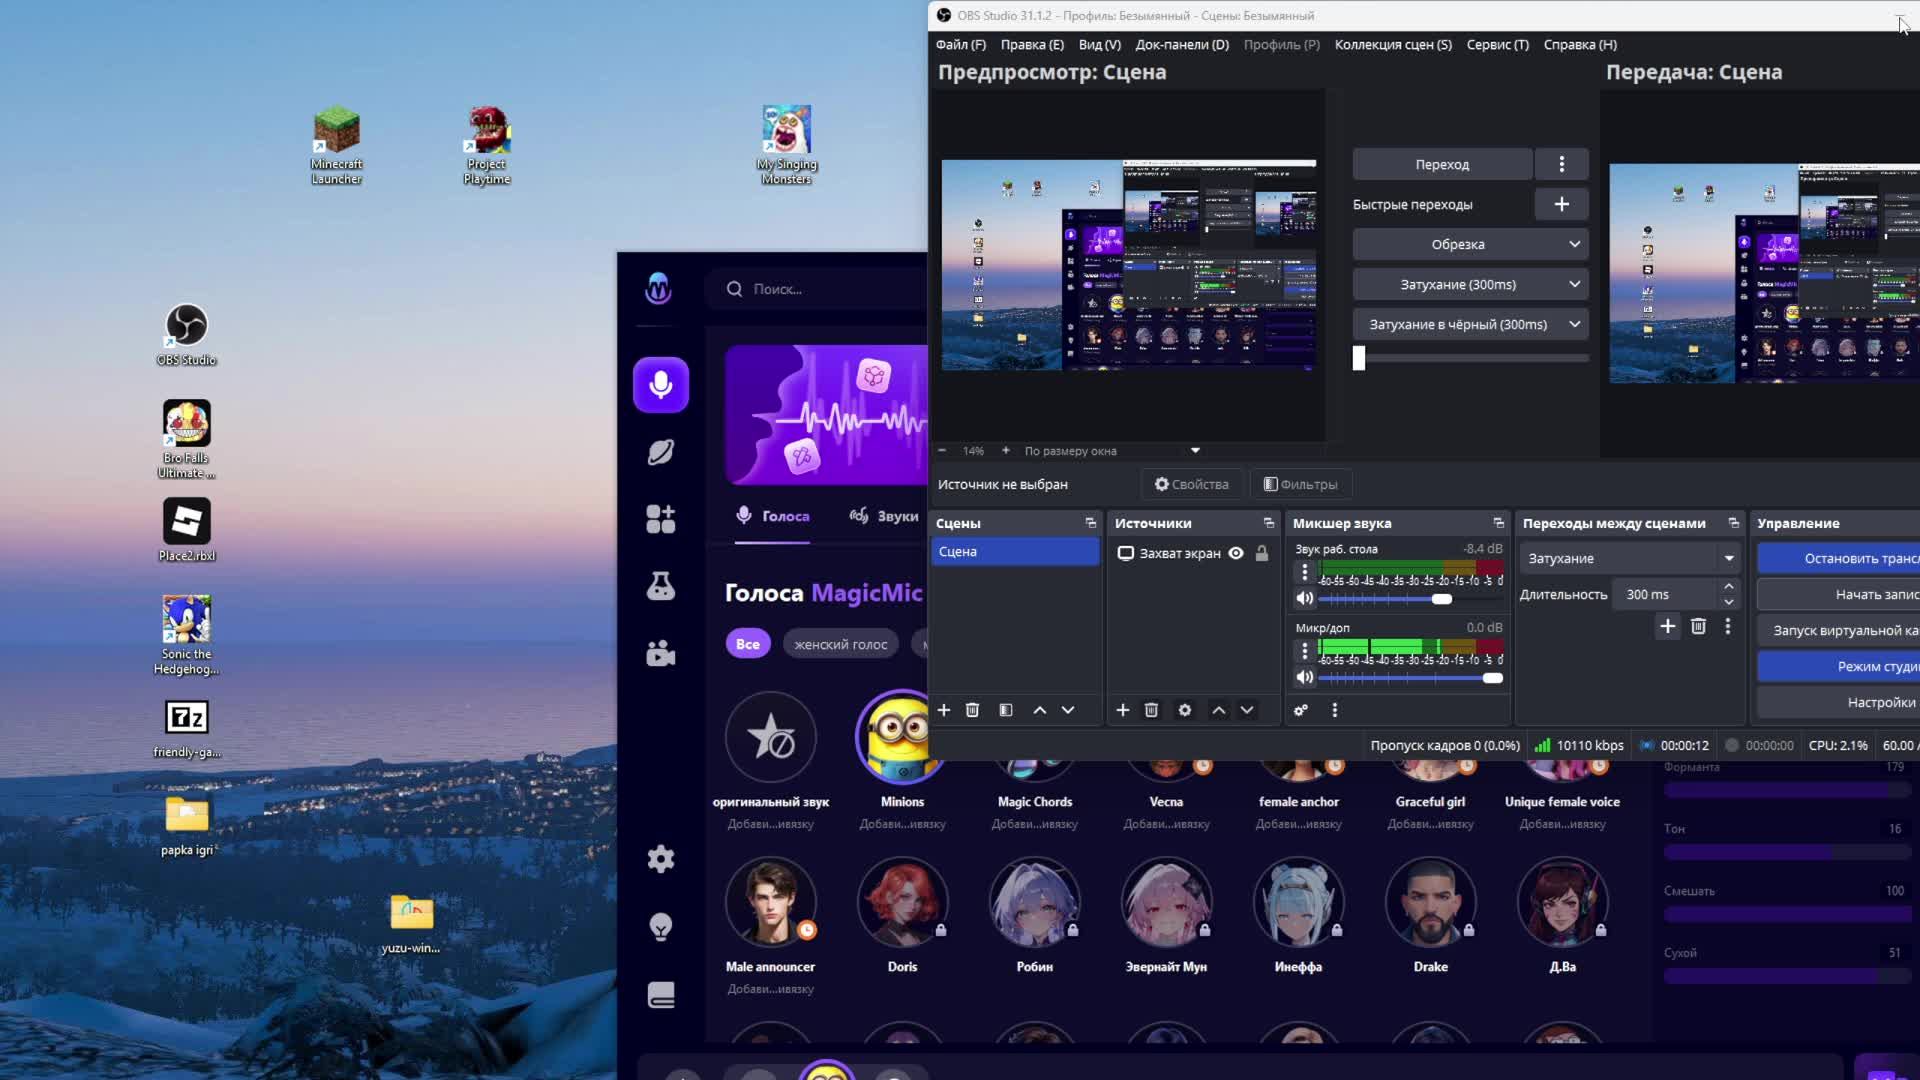Open the MagicMic voice changer microphone tab
1920x1080 pixels.
[x=660, y=385]
